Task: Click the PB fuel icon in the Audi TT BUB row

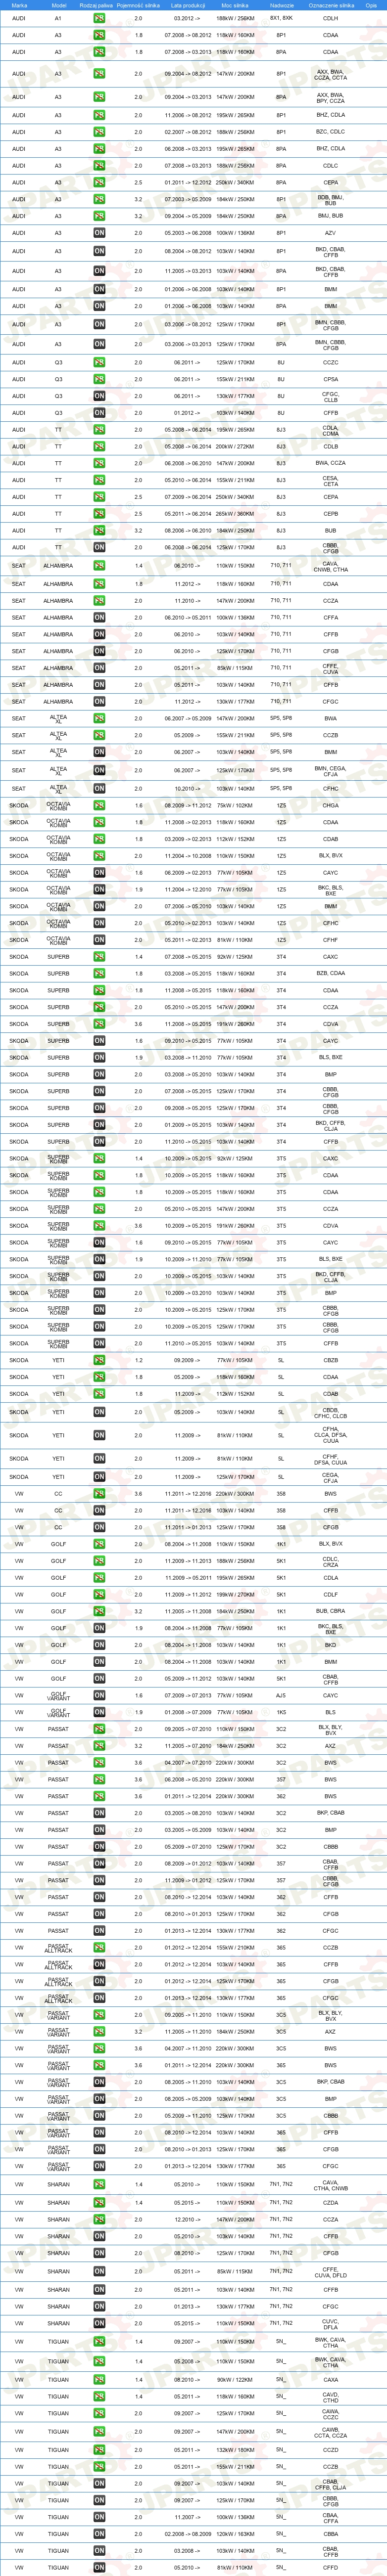Action: coord(99,531)
